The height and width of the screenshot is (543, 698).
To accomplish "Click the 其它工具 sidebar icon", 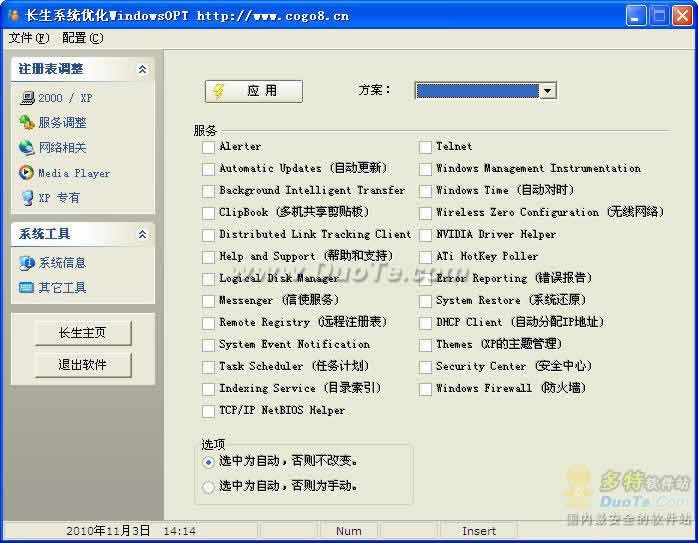I will coord(26,288).
